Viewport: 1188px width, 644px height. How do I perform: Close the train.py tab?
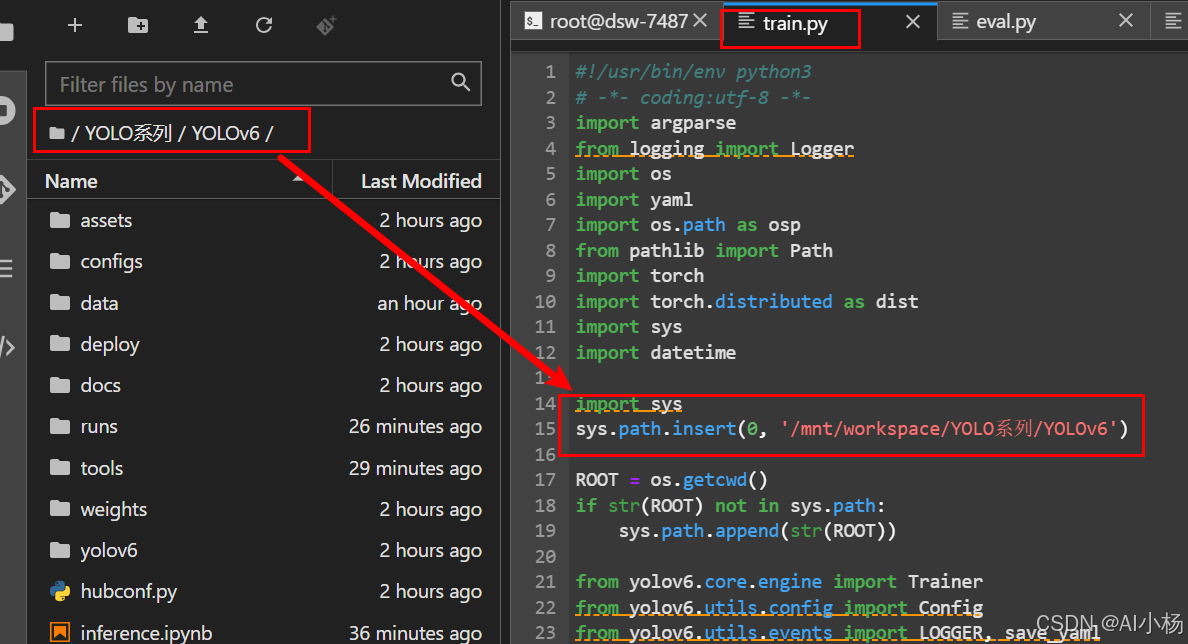(912, 21)
